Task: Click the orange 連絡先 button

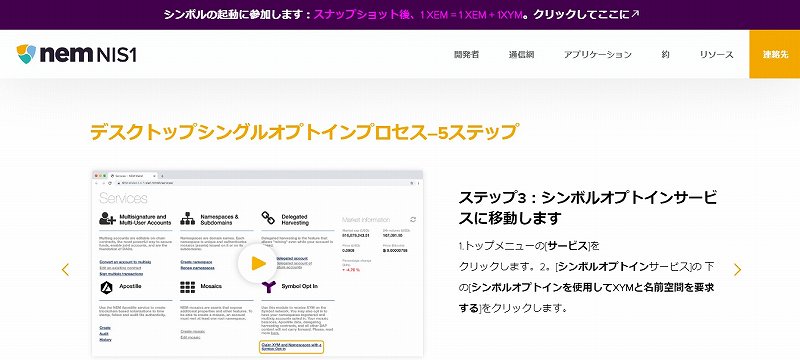Action: click(774, 55)
